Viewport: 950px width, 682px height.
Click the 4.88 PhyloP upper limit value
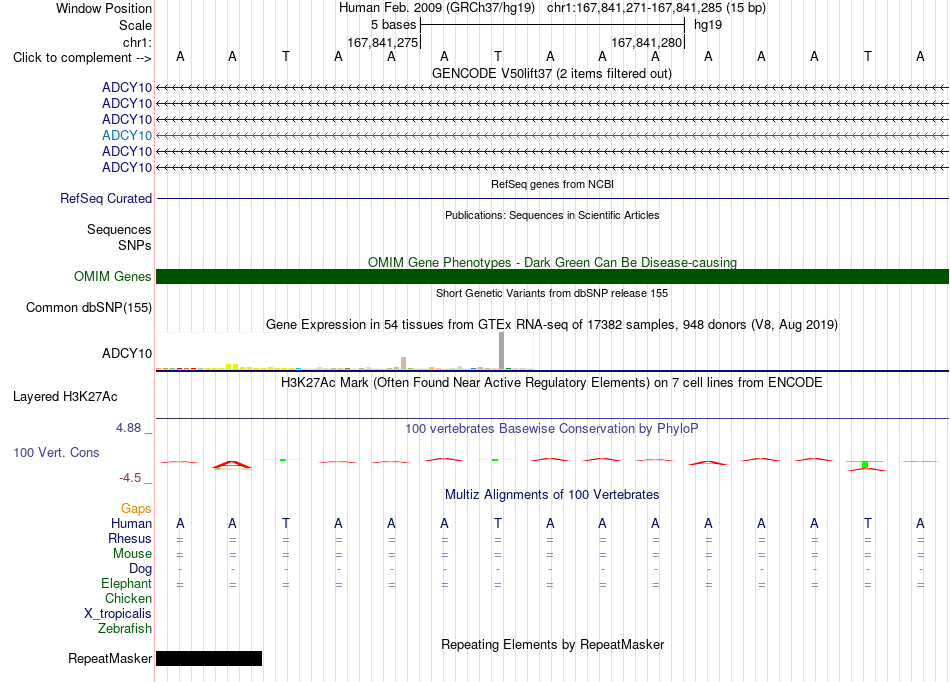128,428
